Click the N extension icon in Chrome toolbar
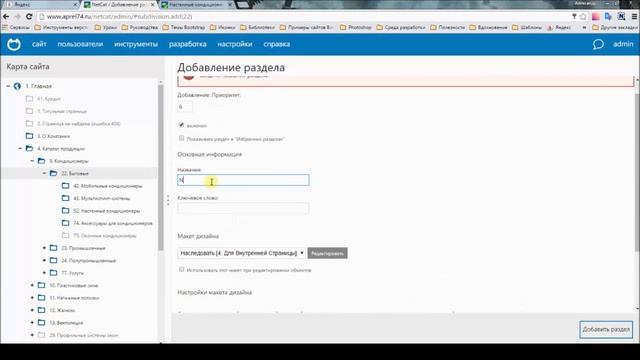This screenshot has height=360, width=640. tap(621, 16)
